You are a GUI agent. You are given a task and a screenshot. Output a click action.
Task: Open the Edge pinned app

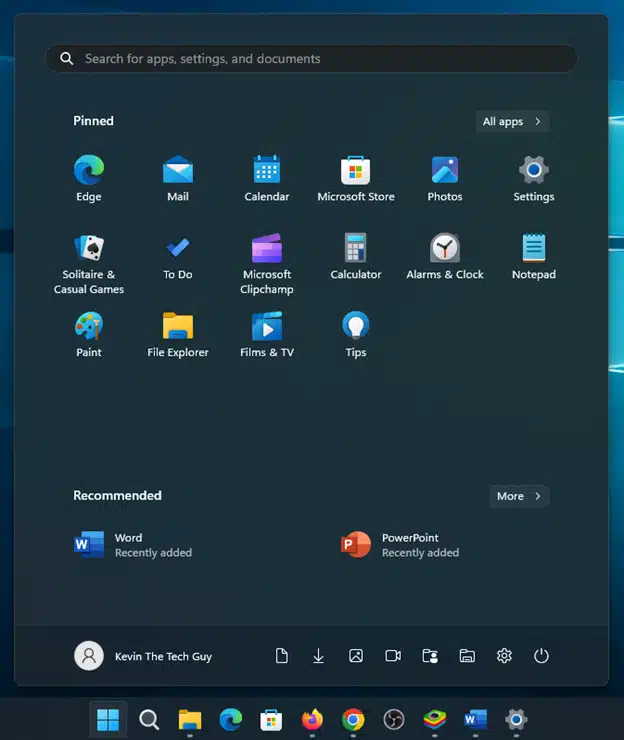tap(89, 178)
